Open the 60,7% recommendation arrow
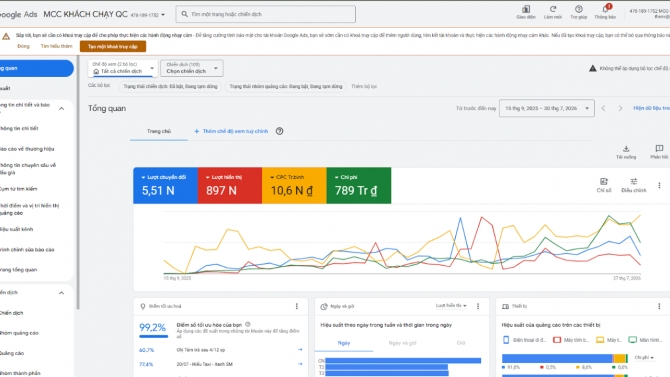Screen dimensions: 670x377 (300, 350)
